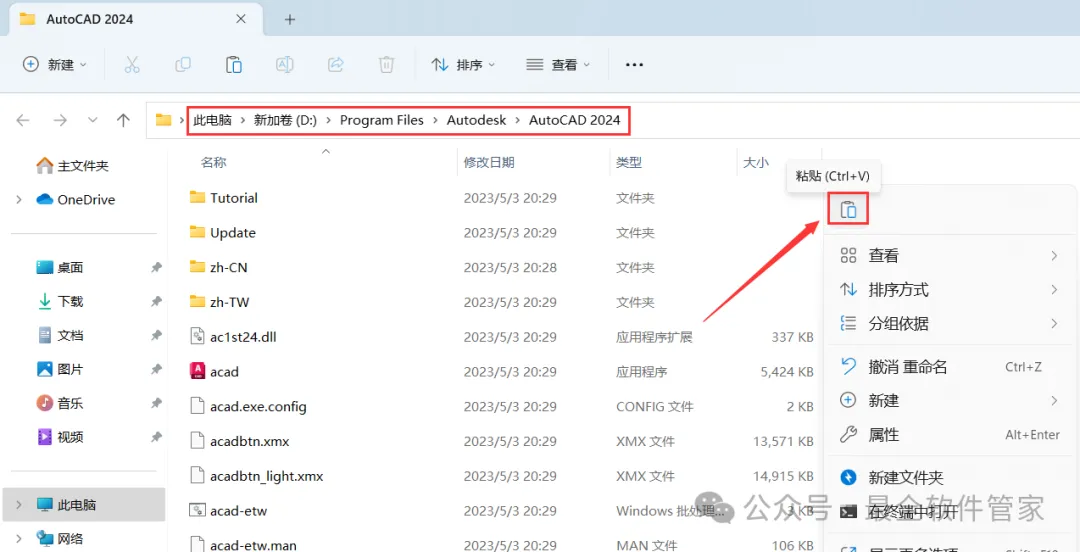This screenshot has height=552, width=1080.
Task: Click the pin icon next to 图片
Action: click(156, 369)
